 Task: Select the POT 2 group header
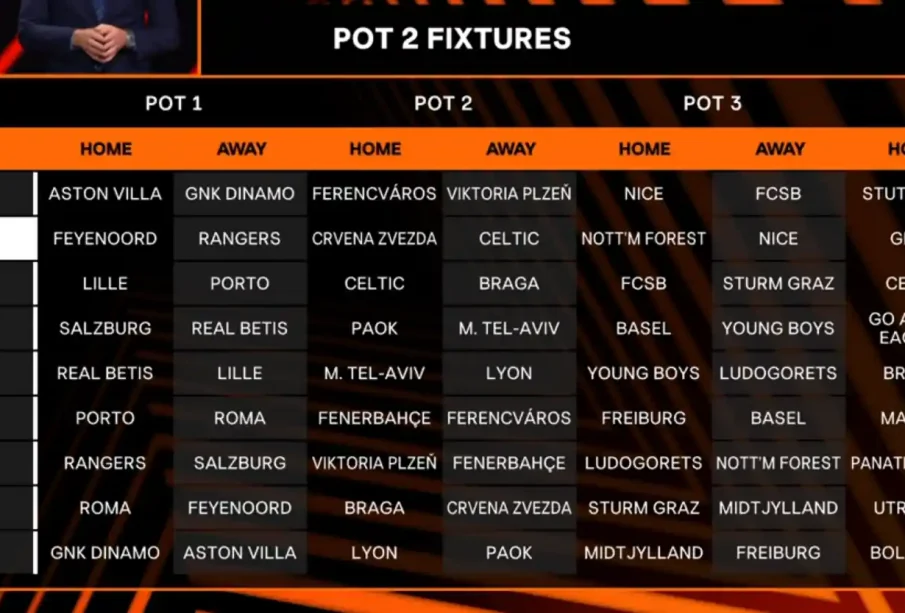[443, 103]
